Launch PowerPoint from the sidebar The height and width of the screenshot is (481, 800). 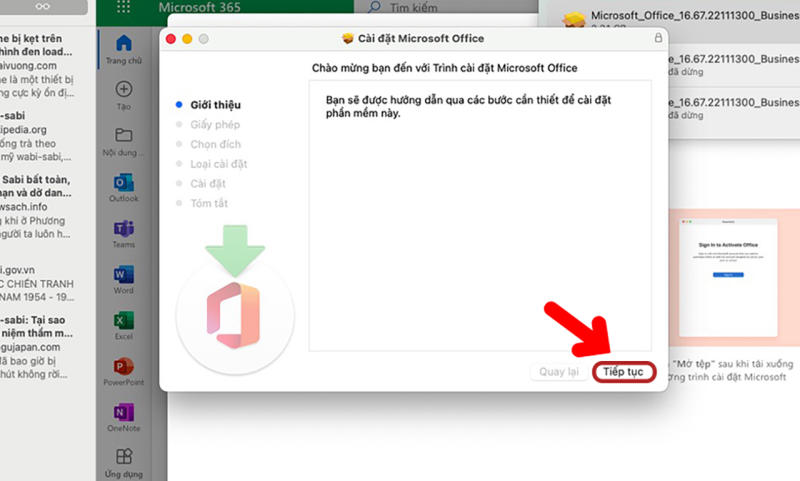pyautogui.click(x=124, y=367)
